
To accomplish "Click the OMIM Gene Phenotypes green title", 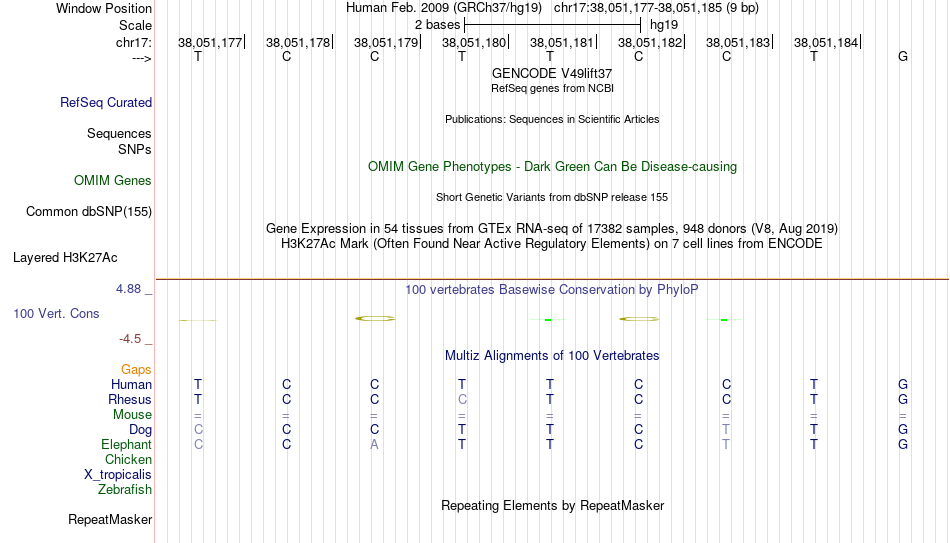I will (x=553, y=167).
